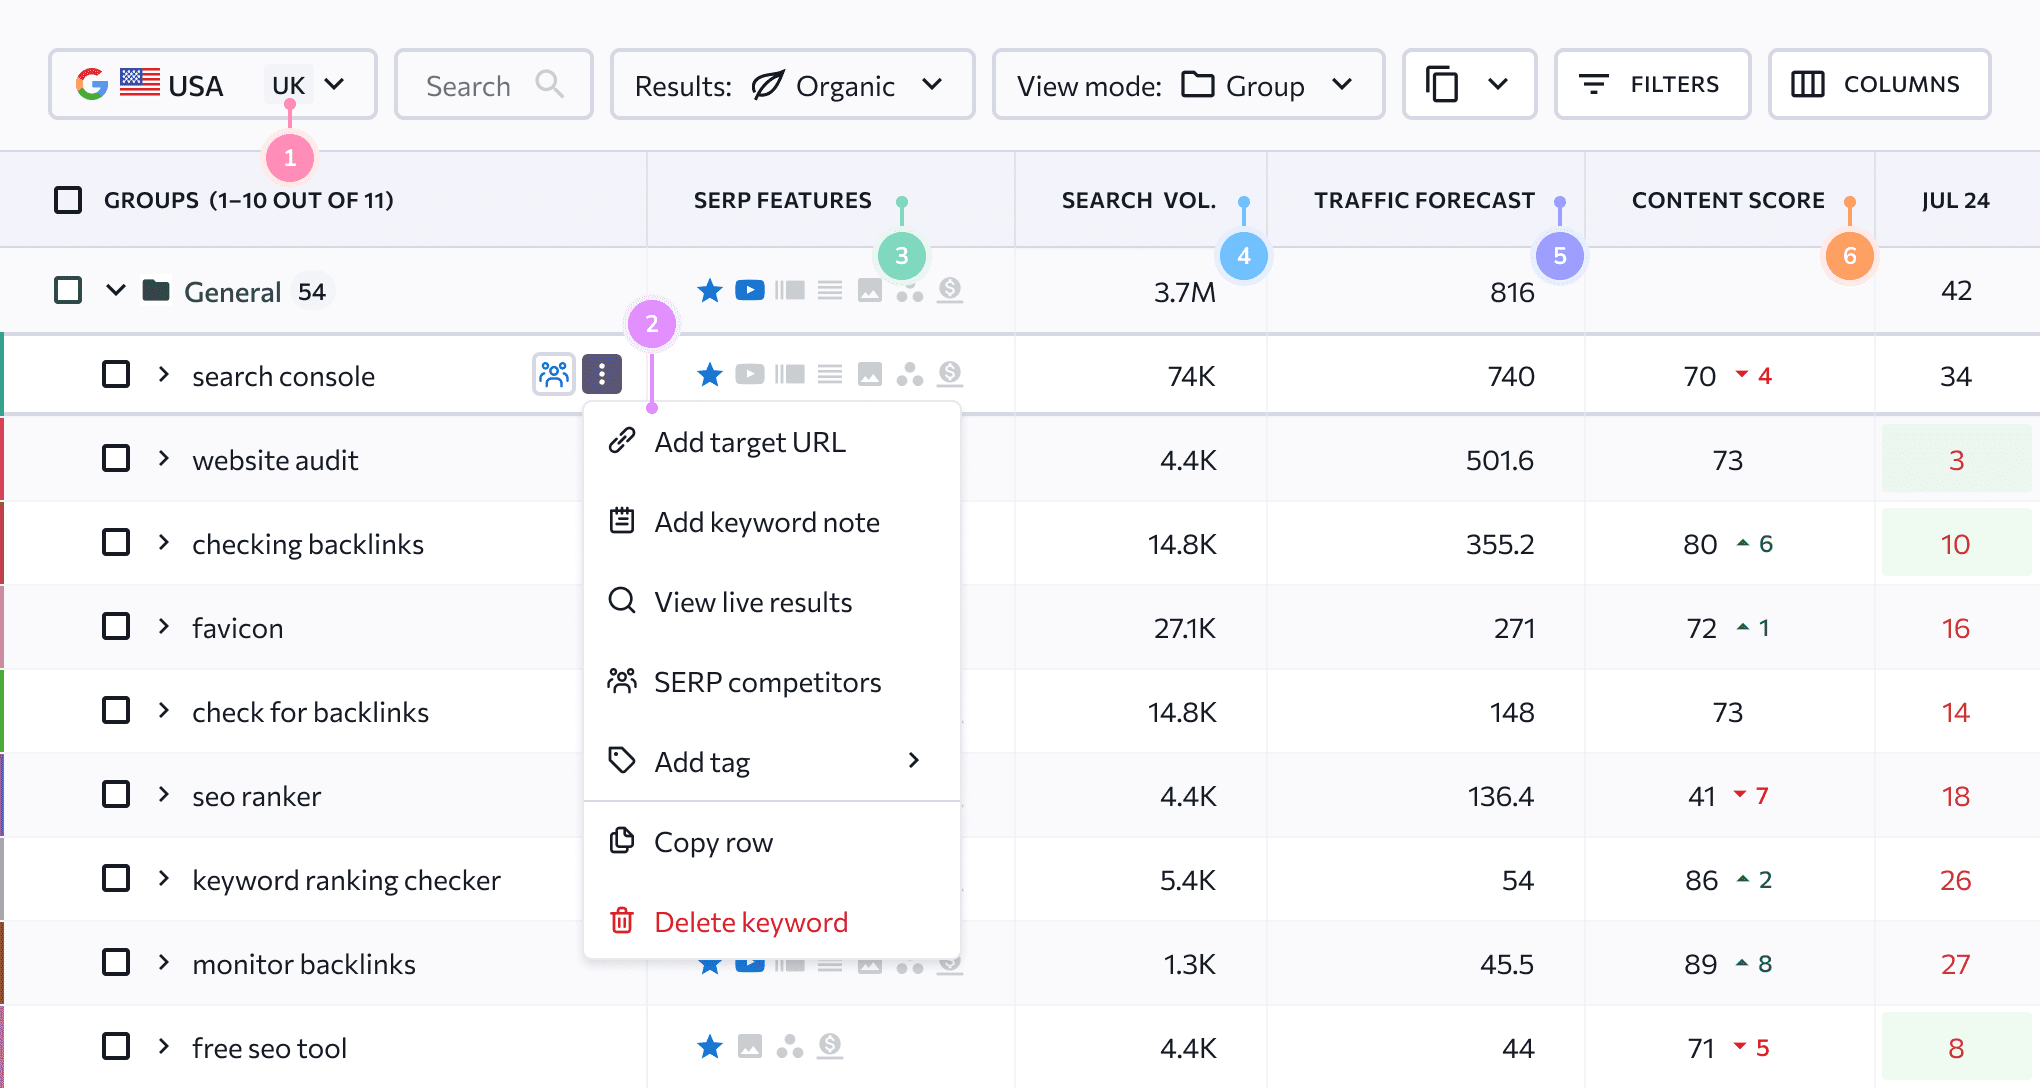Click the COLUMNS button
The width and height of the screenshot is (2040, 1088).
tap(1879, 85)
